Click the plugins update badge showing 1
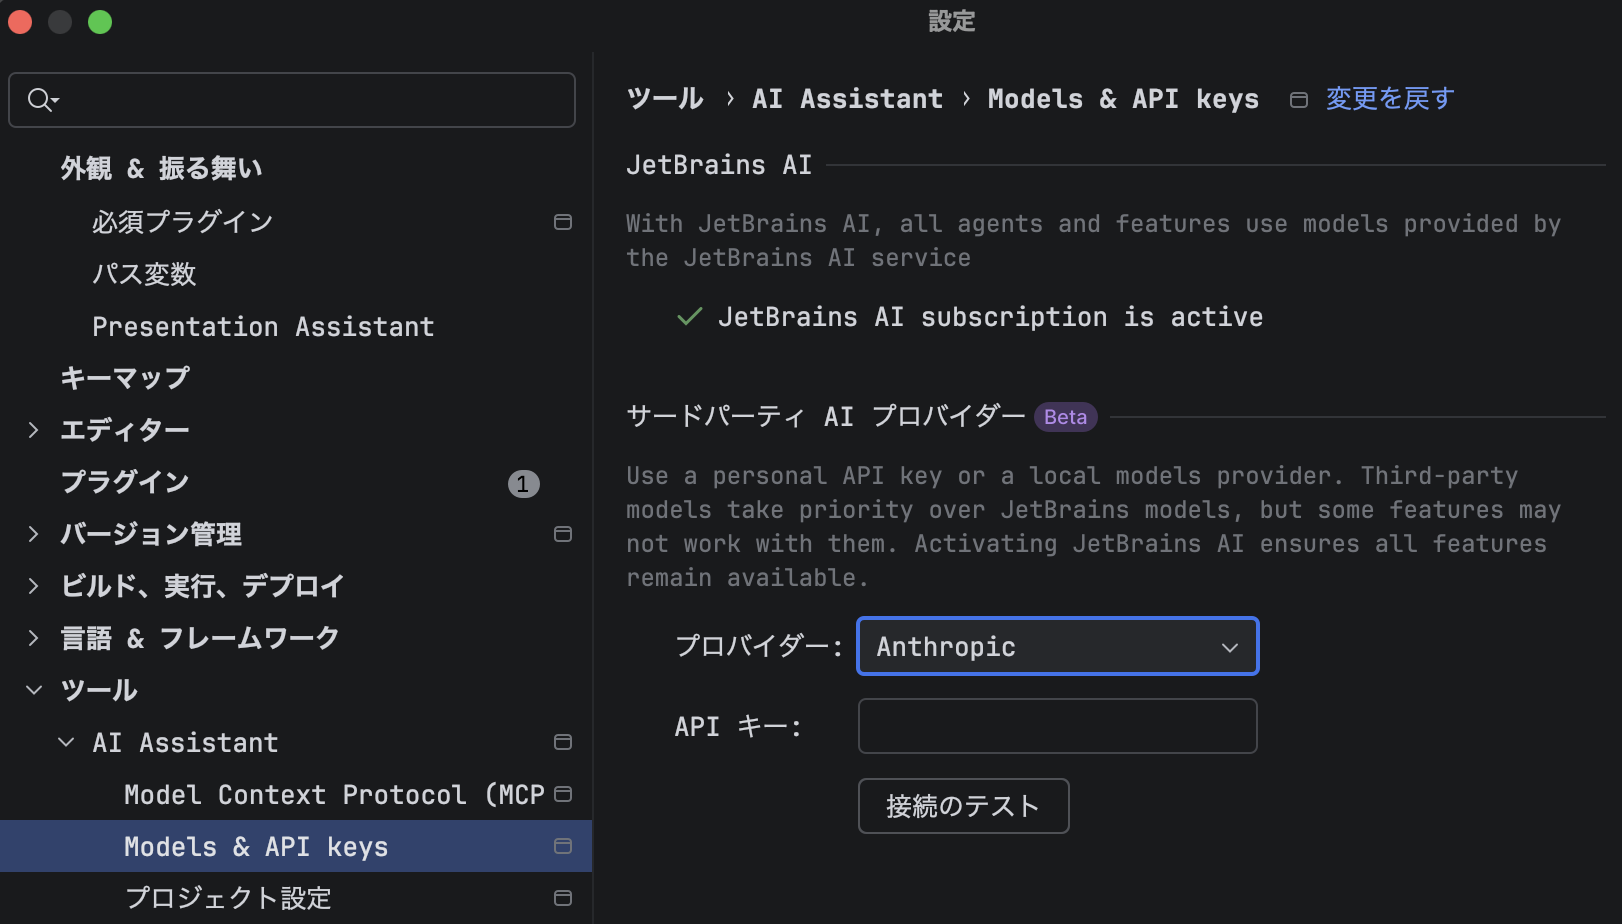The width and height of the screenshot is (1622, 924). [x=523, y=484]
